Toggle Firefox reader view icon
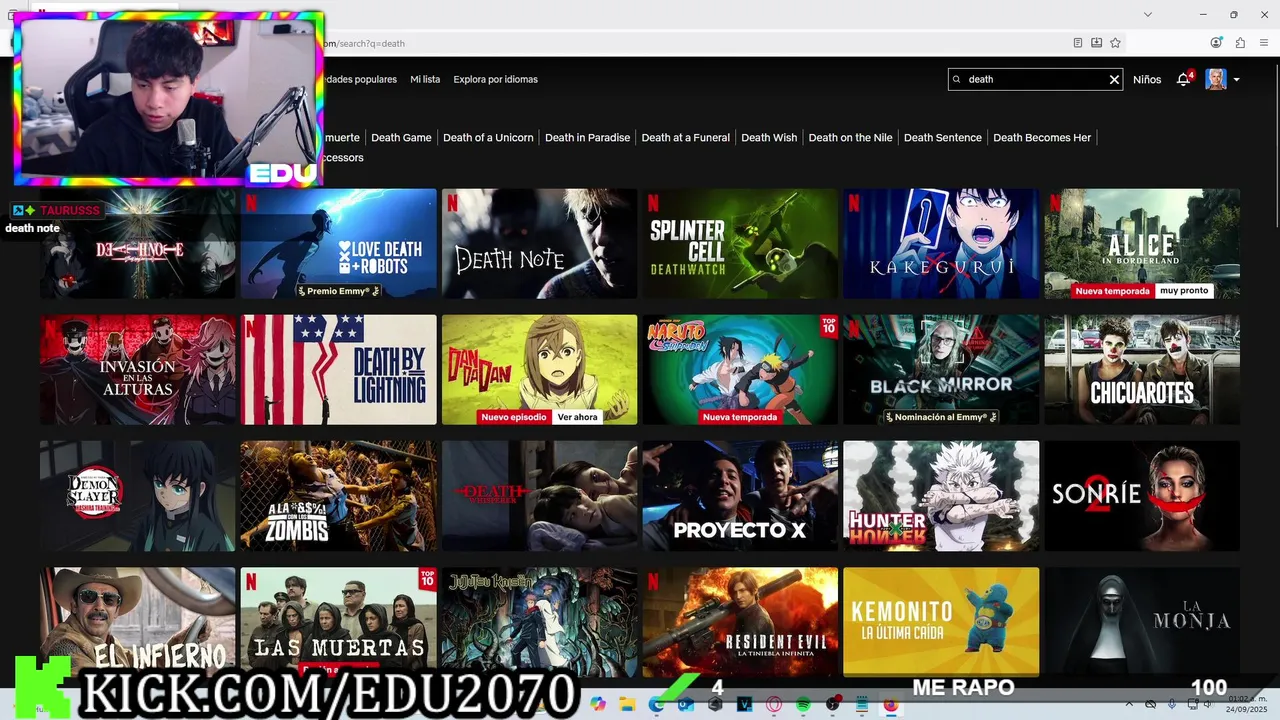1280x720 pixels. 1078,43
